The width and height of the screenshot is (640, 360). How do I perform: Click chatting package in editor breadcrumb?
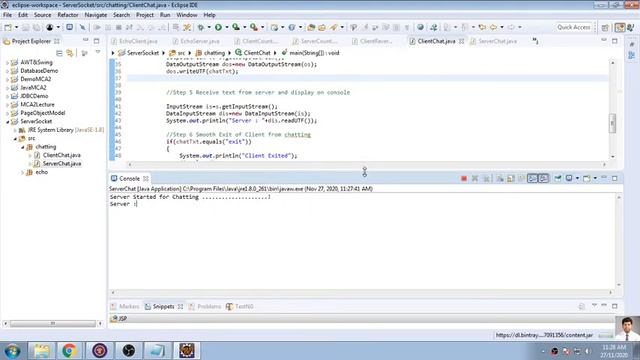(214, 53)
